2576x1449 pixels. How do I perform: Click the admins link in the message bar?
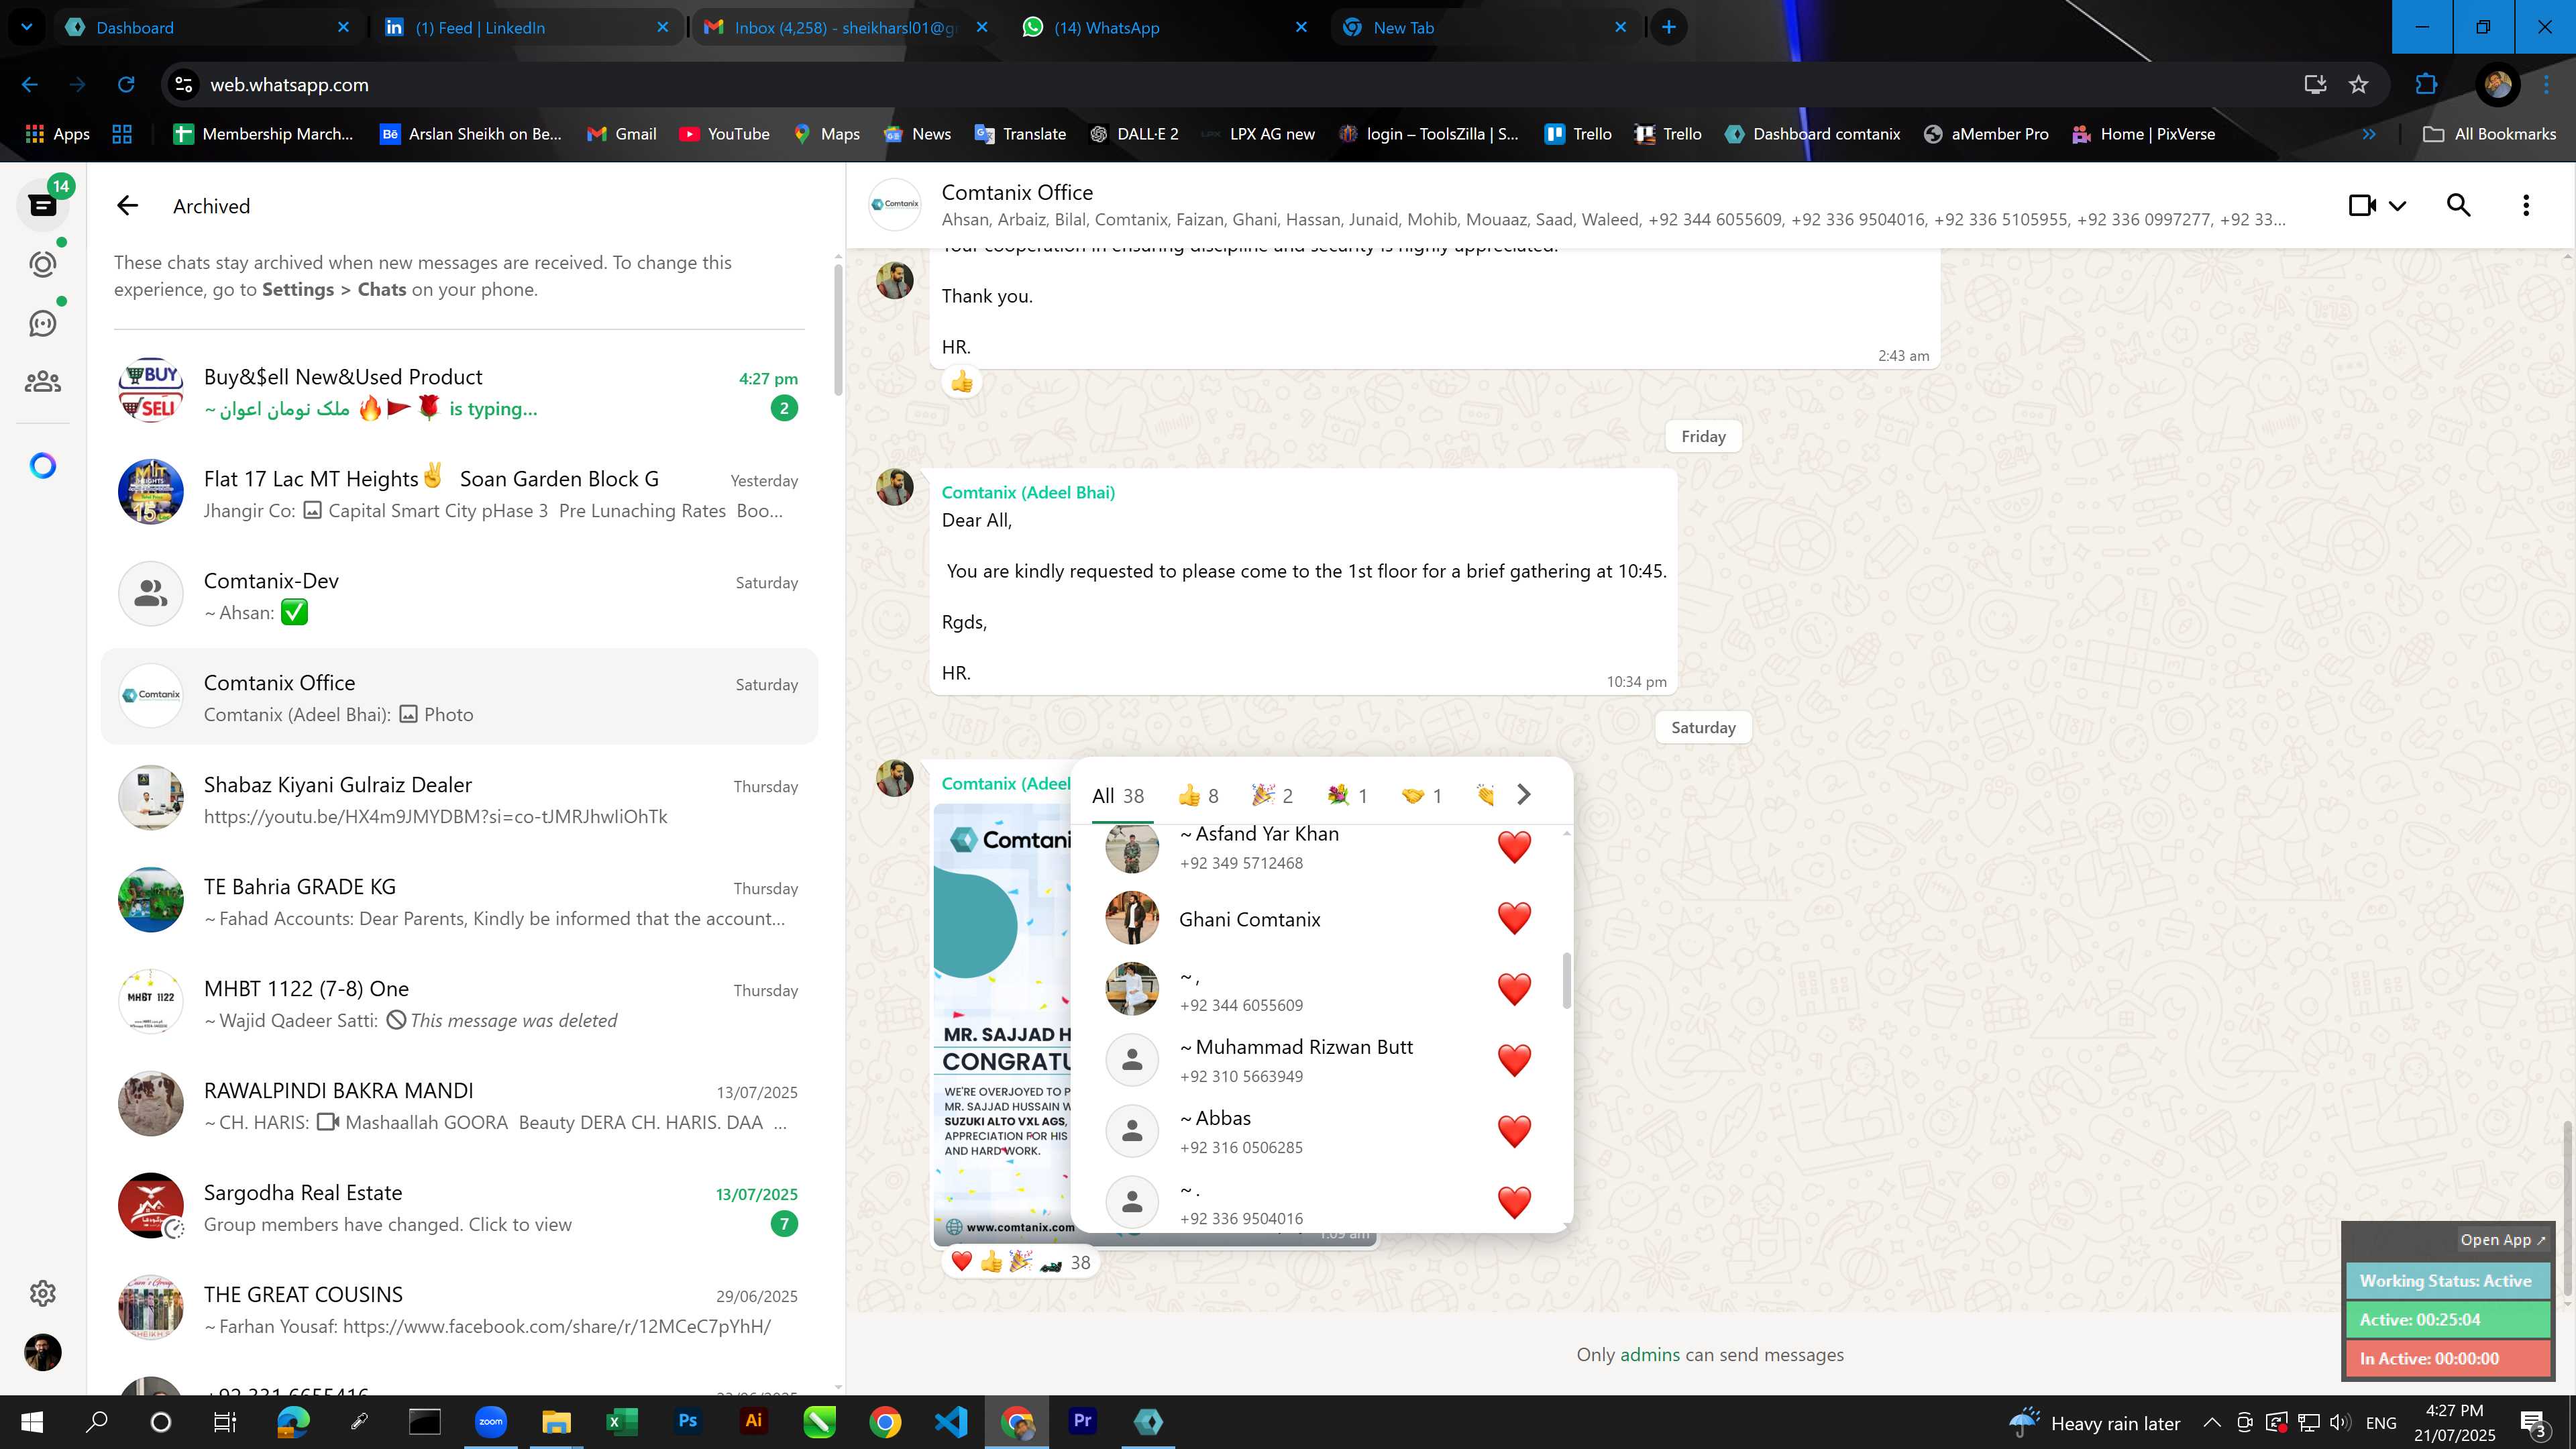click(1650, 1355)
